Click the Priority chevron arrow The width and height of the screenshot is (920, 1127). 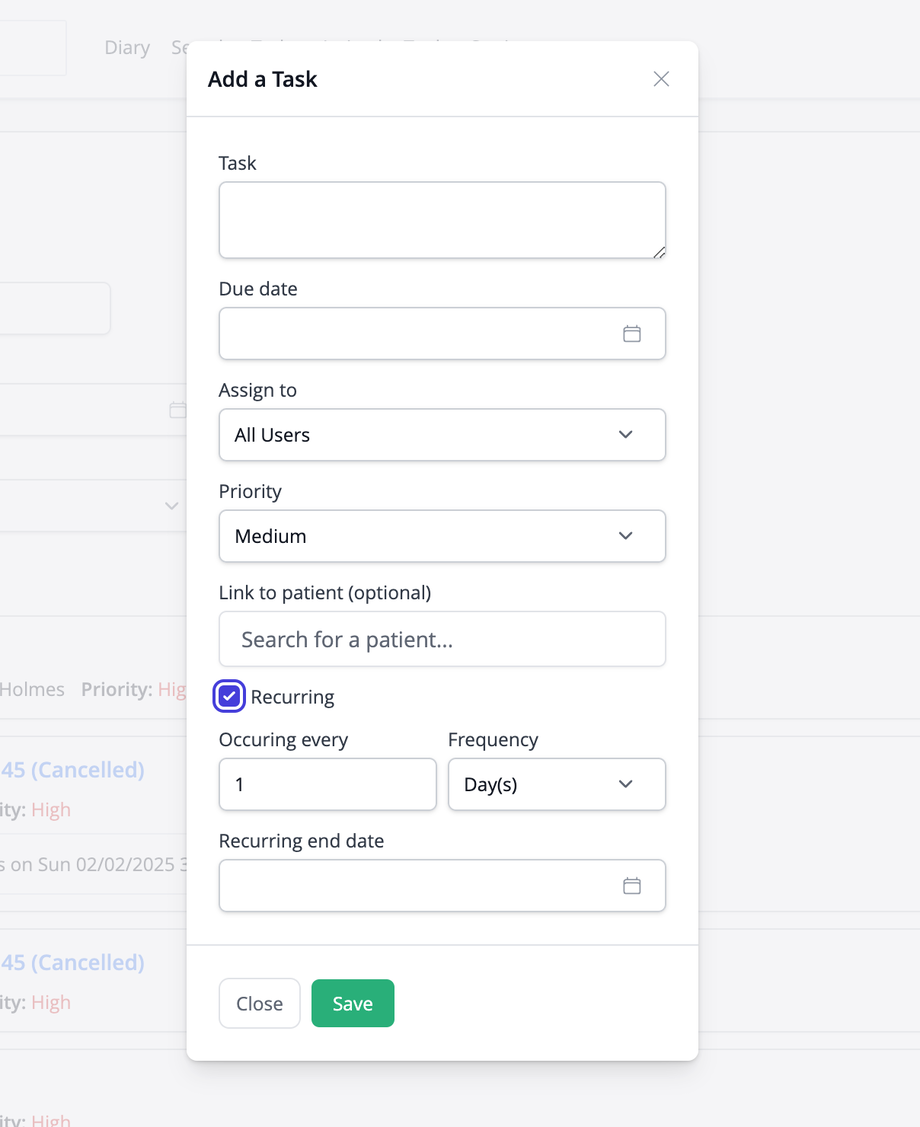626,536
